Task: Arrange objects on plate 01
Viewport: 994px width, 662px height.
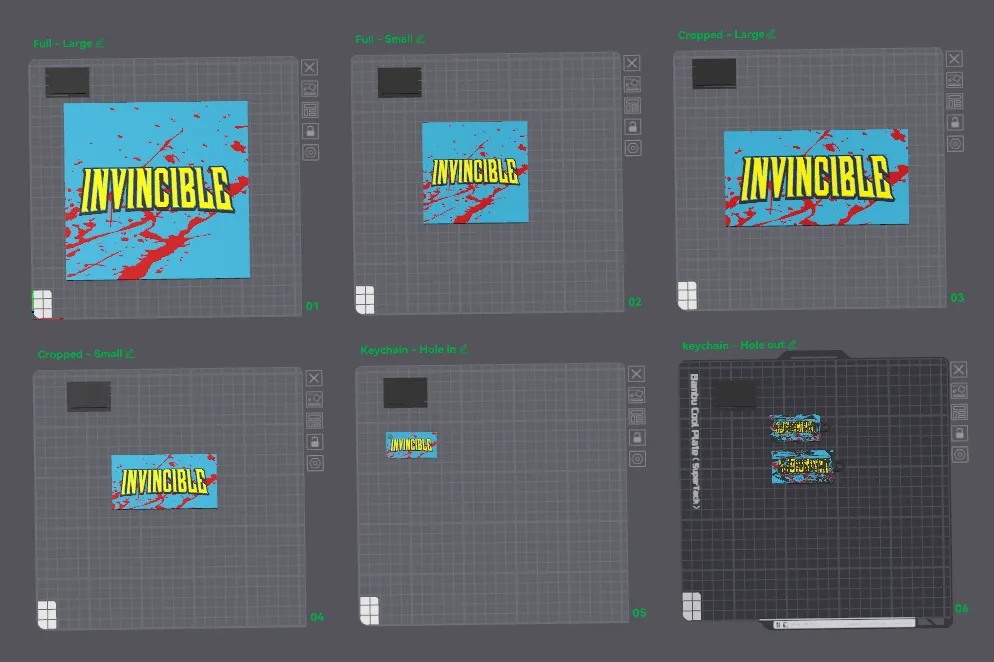Action: [309, 110]
